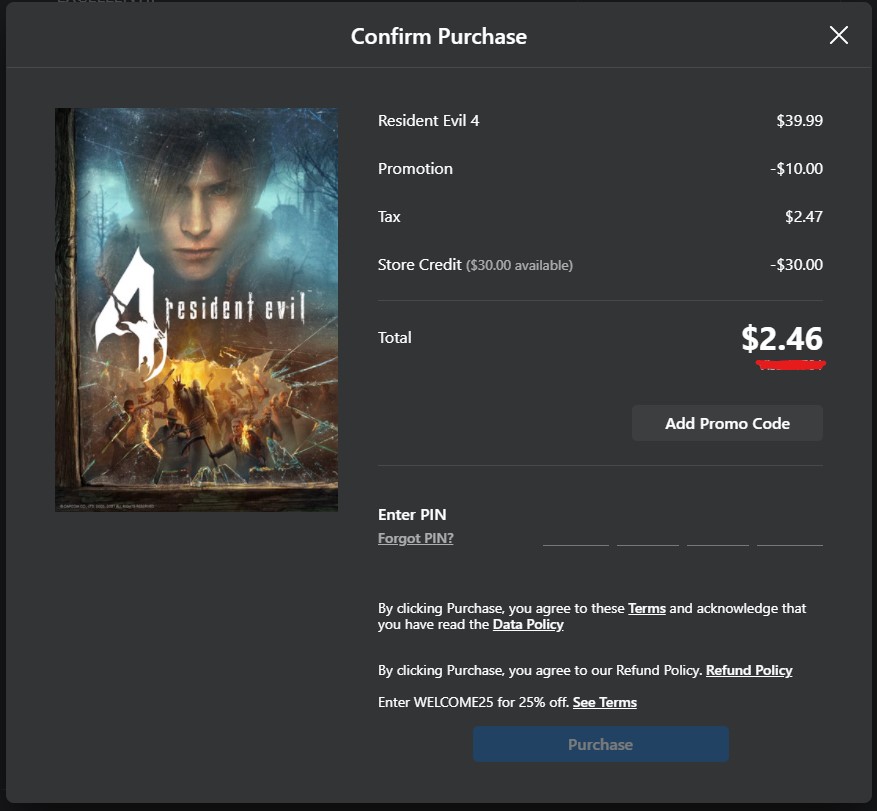877x811 pixels.
Task: Read the Data Policy
Action: 527,624
